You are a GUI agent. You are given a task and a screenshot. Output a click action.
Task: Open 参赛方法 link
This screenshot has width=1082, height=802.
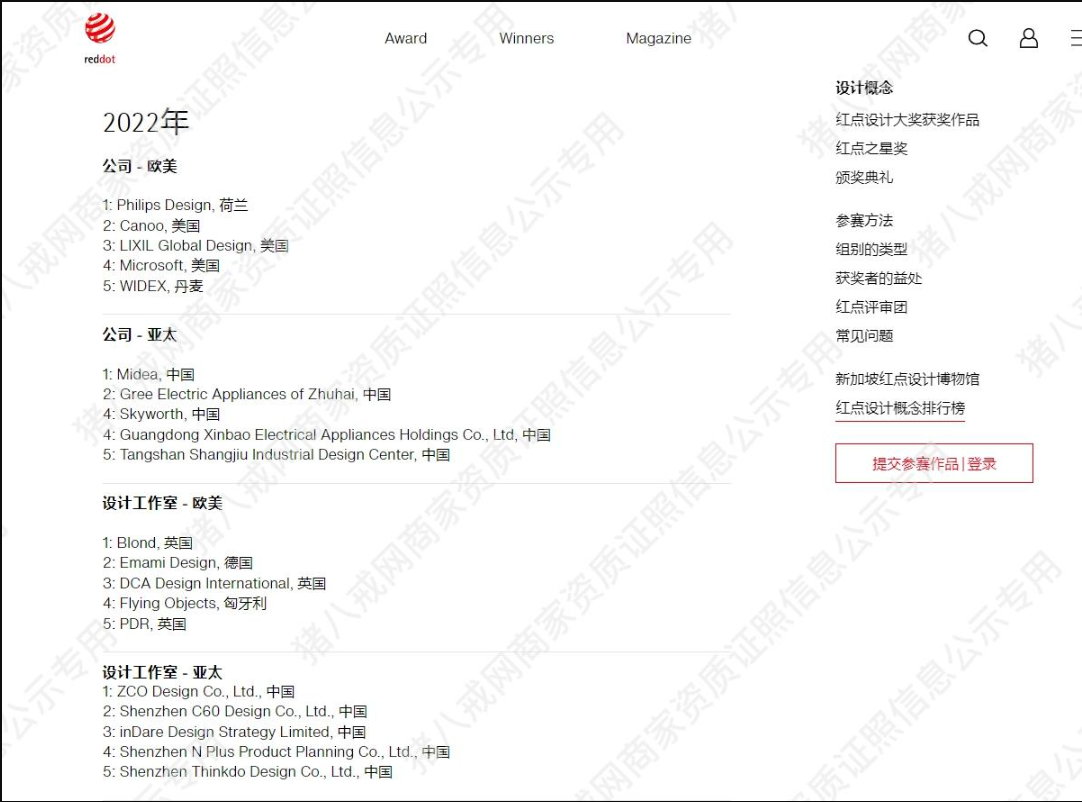[864, 220]
